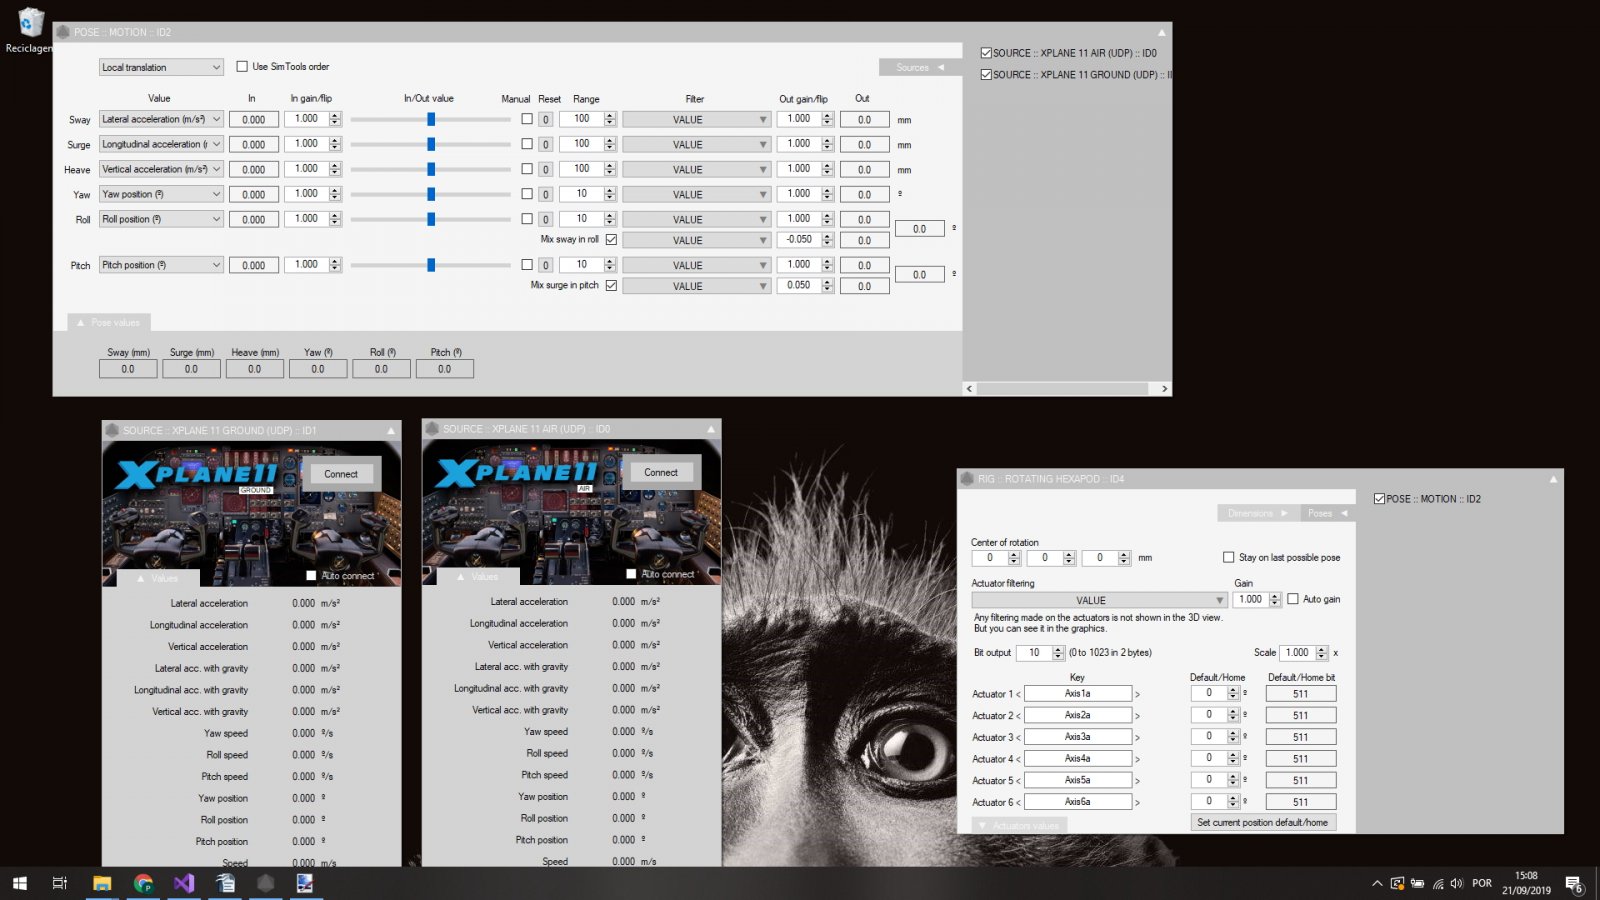The height and width of the screenshot is (900, 1600).
Task: Enable the Use SimTools order checkbox
Action: coord(242,67)
